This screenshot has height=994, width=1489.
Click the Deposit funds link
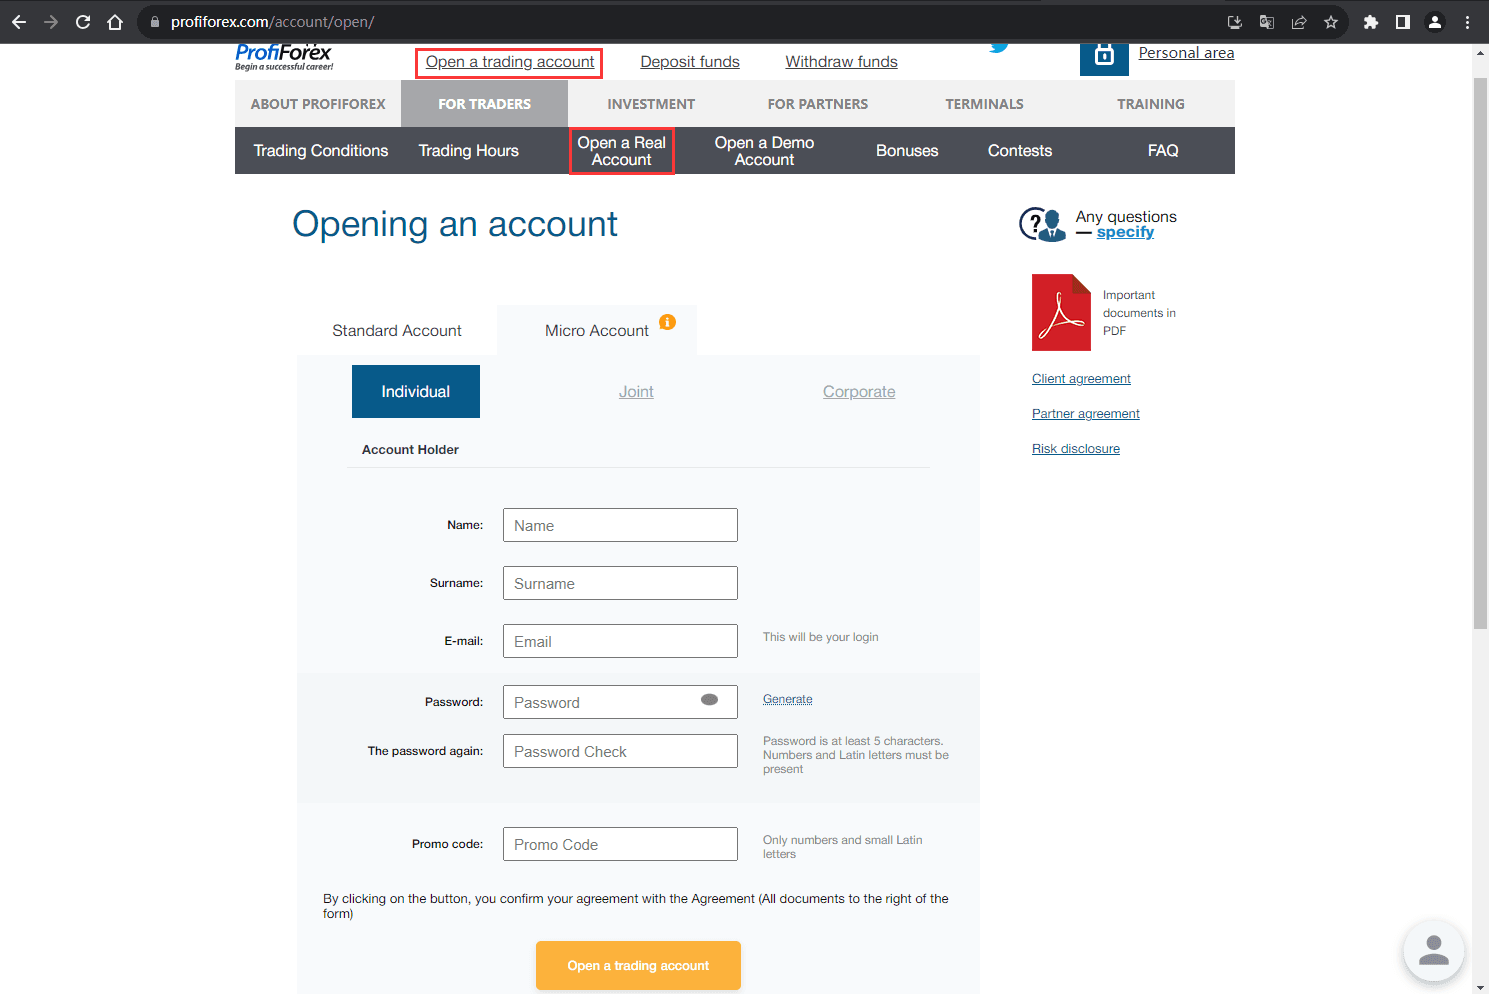tap(690, 62)
